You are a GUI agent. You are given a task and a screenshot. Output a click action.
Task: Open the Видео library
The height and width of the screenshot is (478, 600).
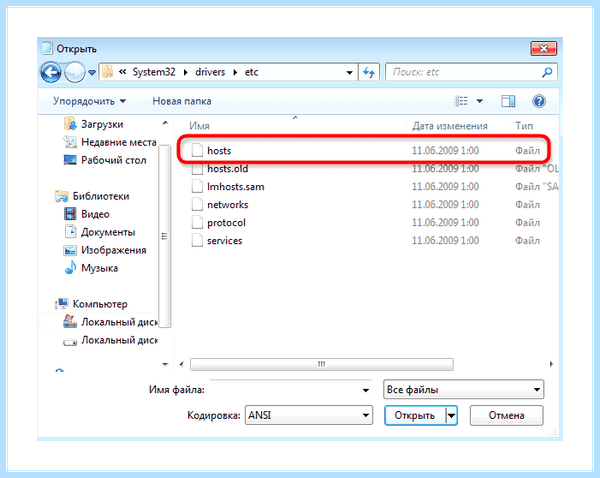(x=95, y=214)
